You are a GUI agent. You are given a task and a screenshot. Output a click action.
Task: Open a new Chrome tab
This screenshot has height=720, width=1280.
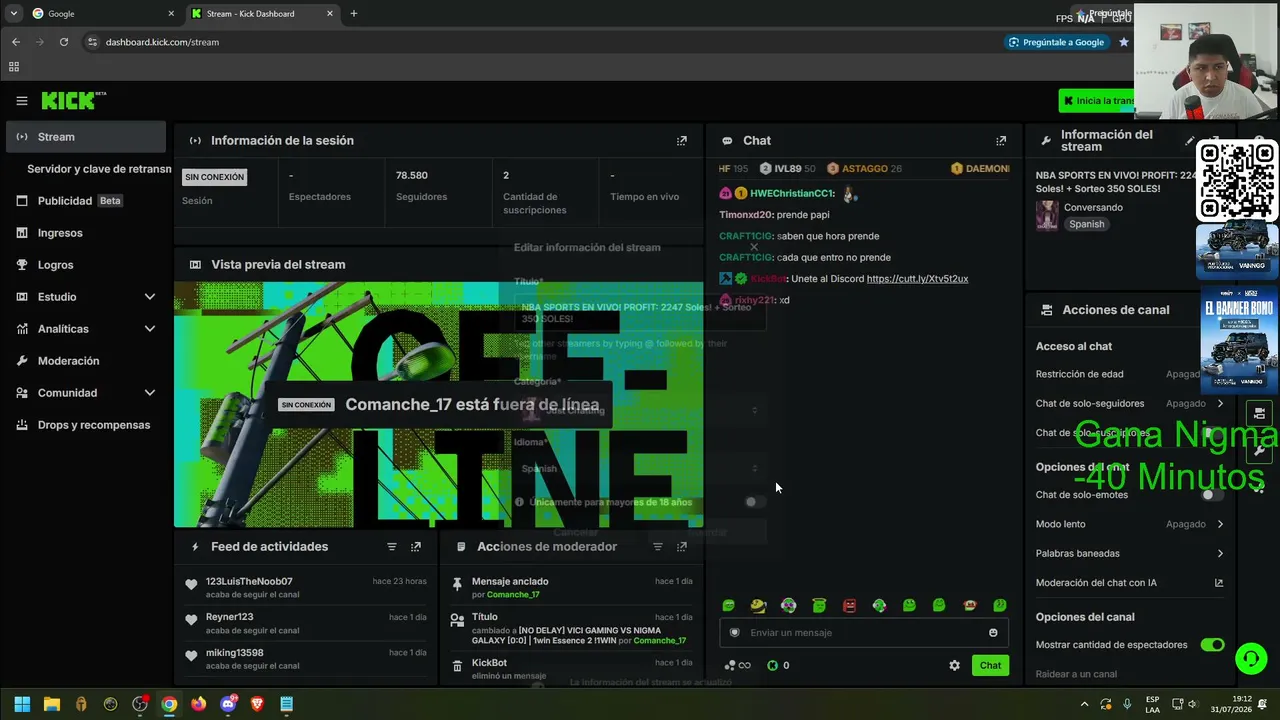[354, 14]
